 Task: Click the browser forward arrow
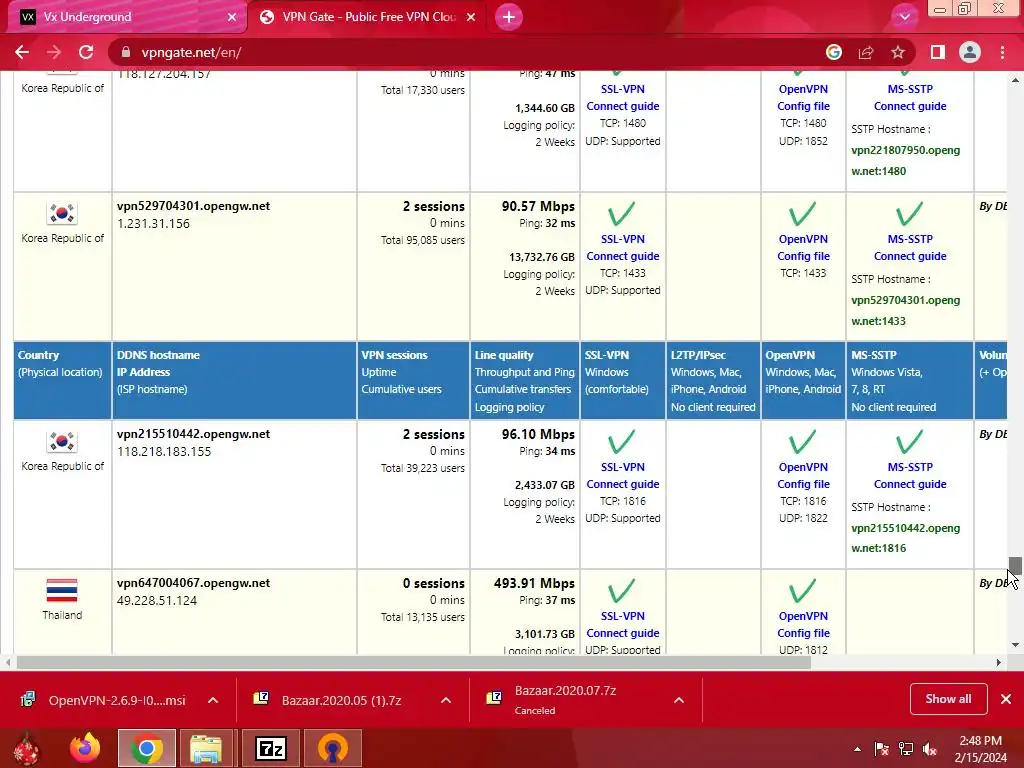point(54,52)
